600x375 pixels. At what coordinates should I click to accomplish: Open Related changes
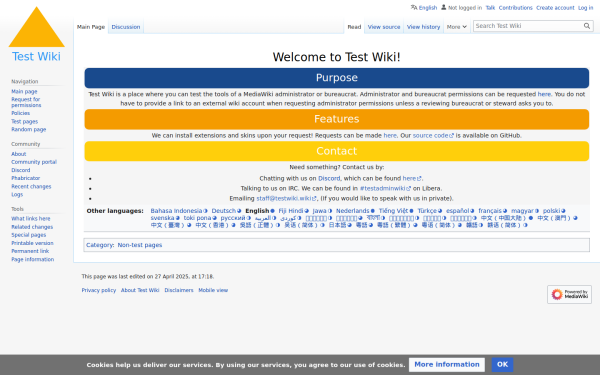(x=32, y=227)
